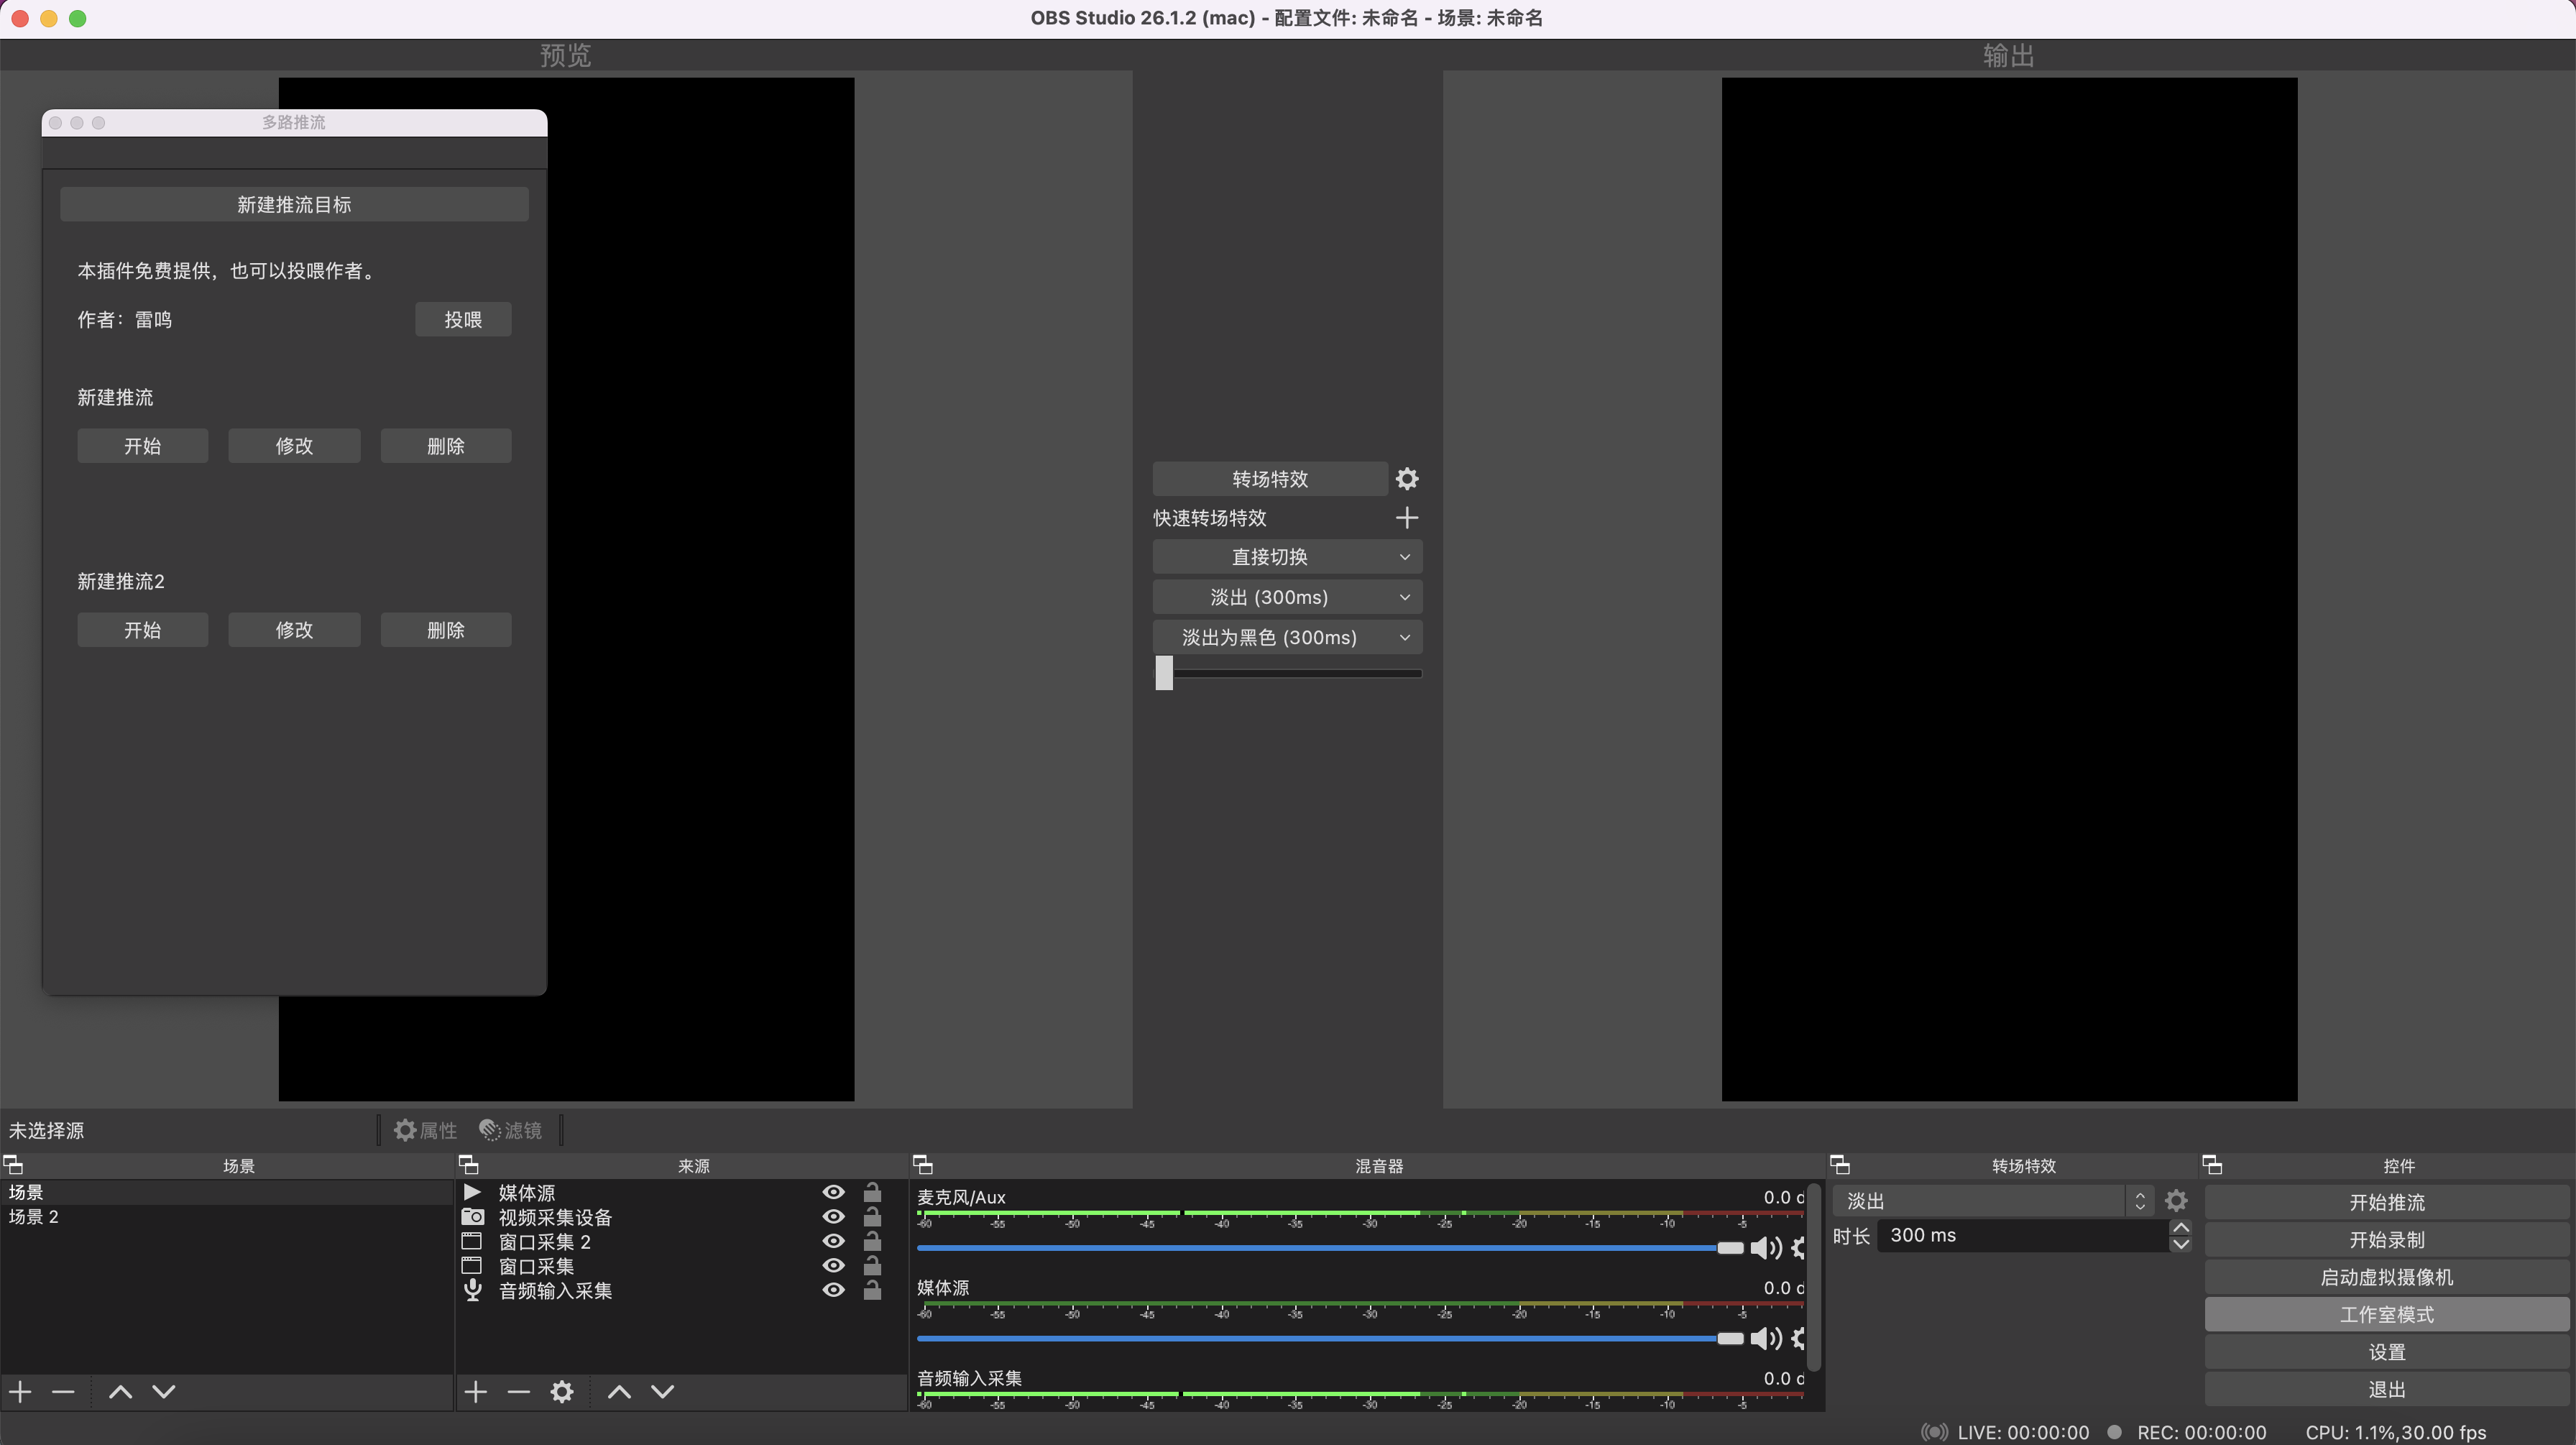This screenshot has height=1445, width=2576.
Task: Click the transition T-bar slider handle
Action: pyautogui.click(x=1164, y=673)
